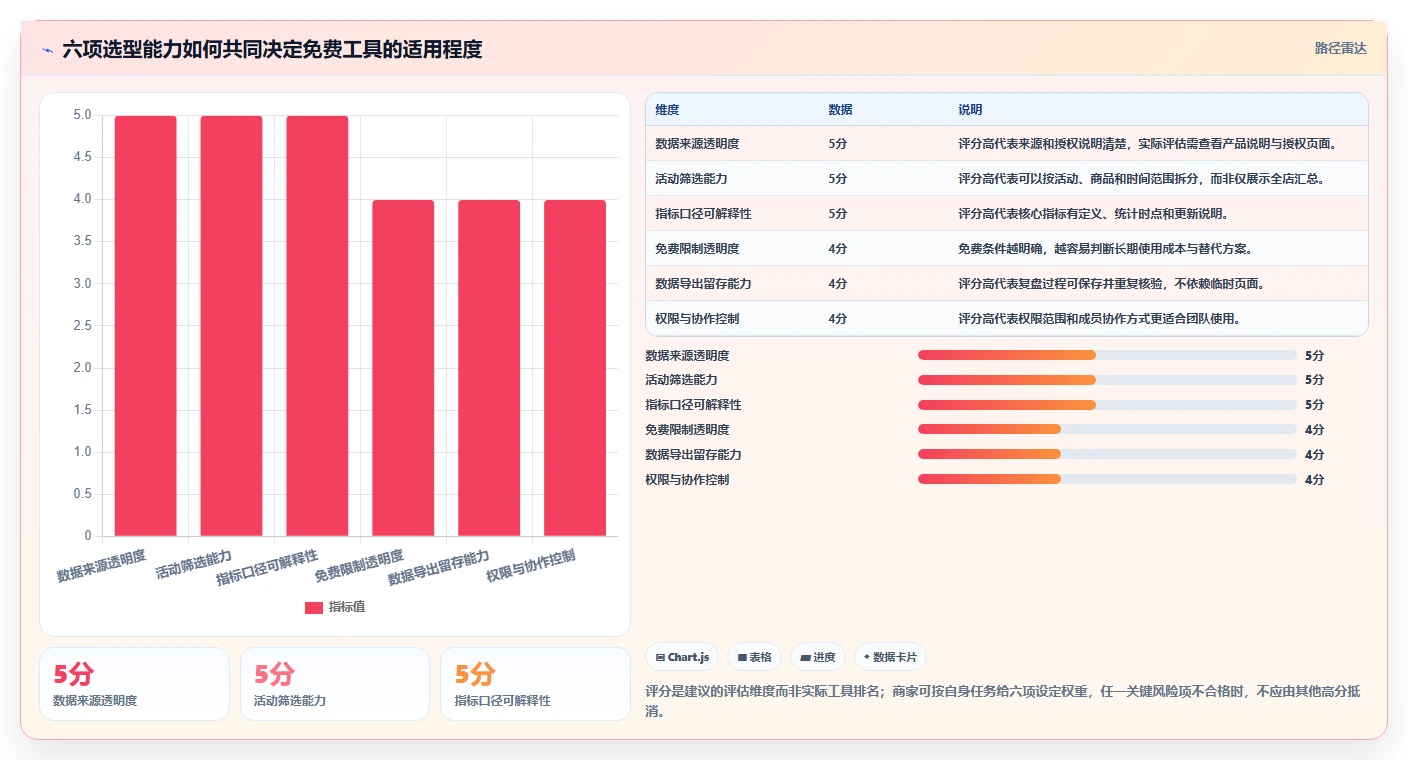
Task: Click description starting 免费条件越明确
Action: 1105,249
